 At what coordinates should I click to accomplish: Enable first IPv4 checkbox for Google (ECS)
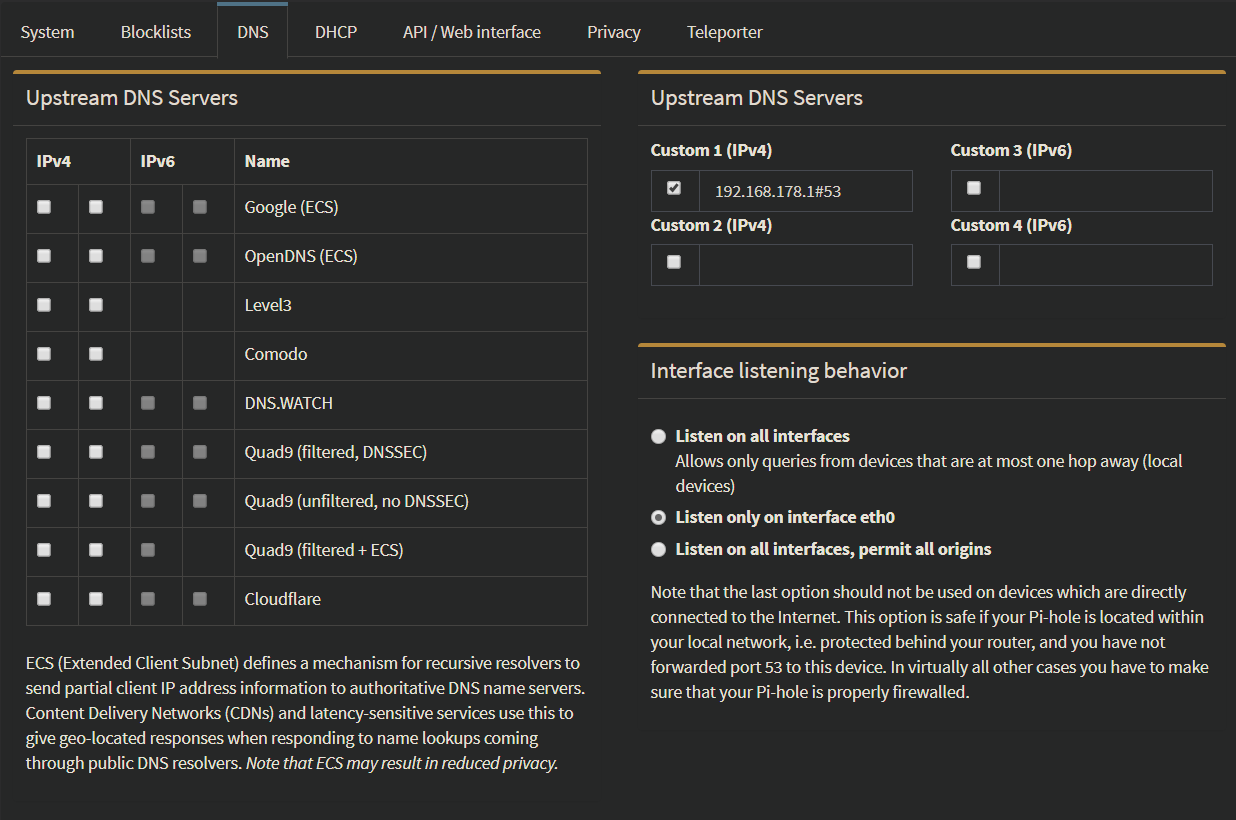pos(44,207)
